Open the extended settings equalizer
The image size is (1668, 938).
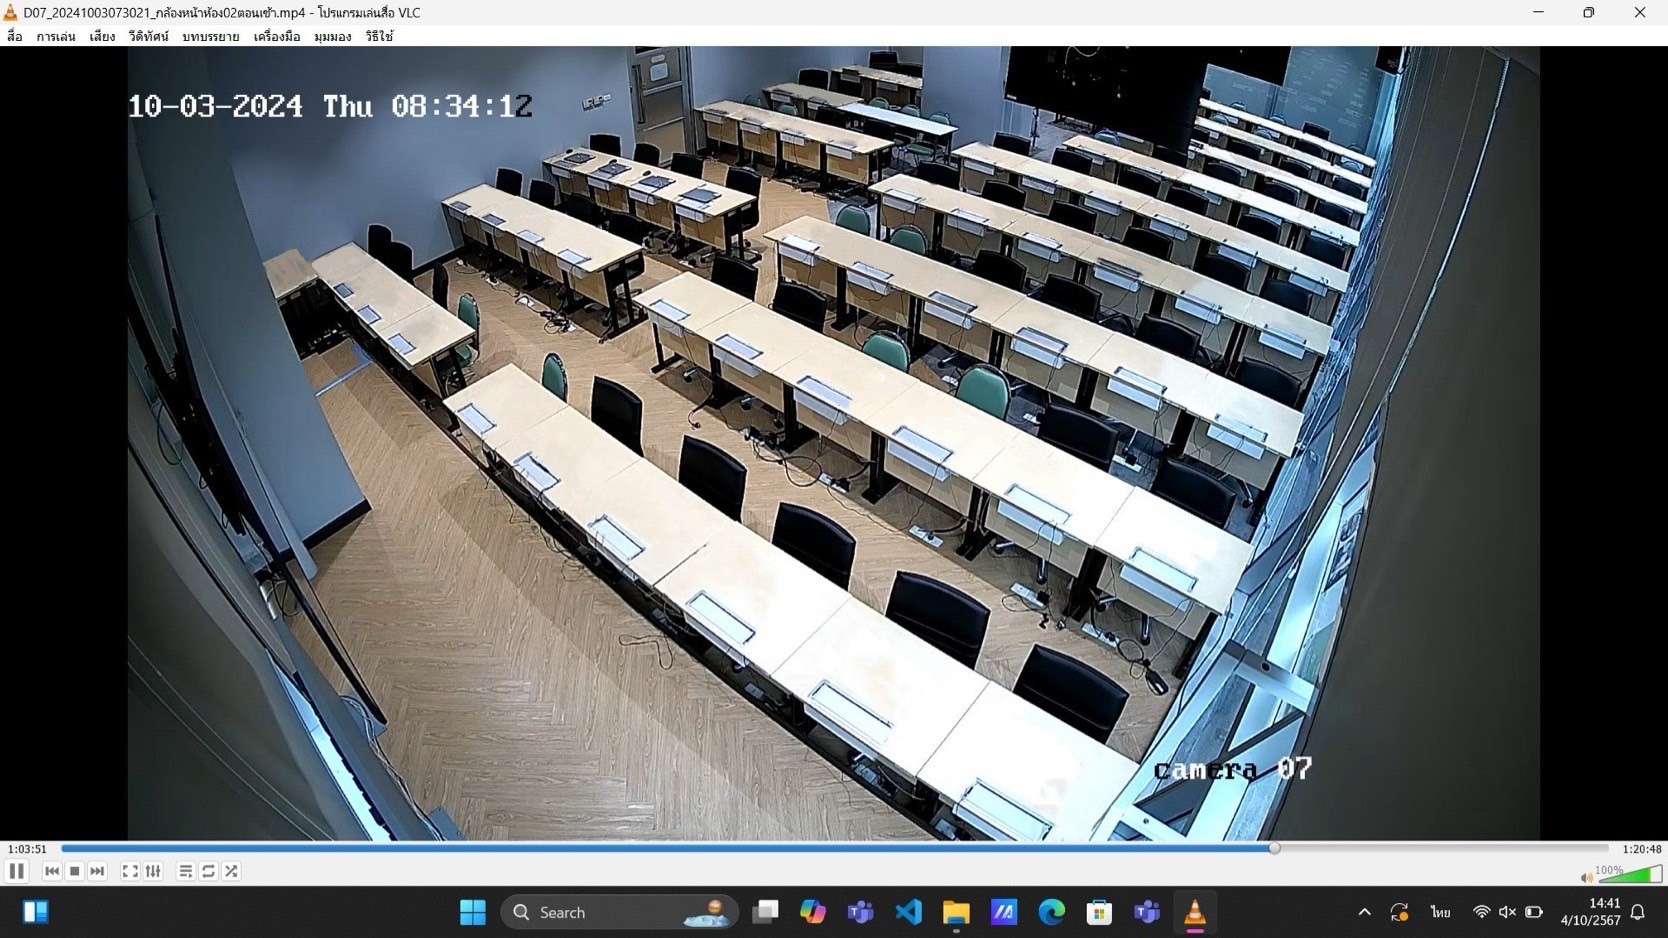click(x=152, y=871)
